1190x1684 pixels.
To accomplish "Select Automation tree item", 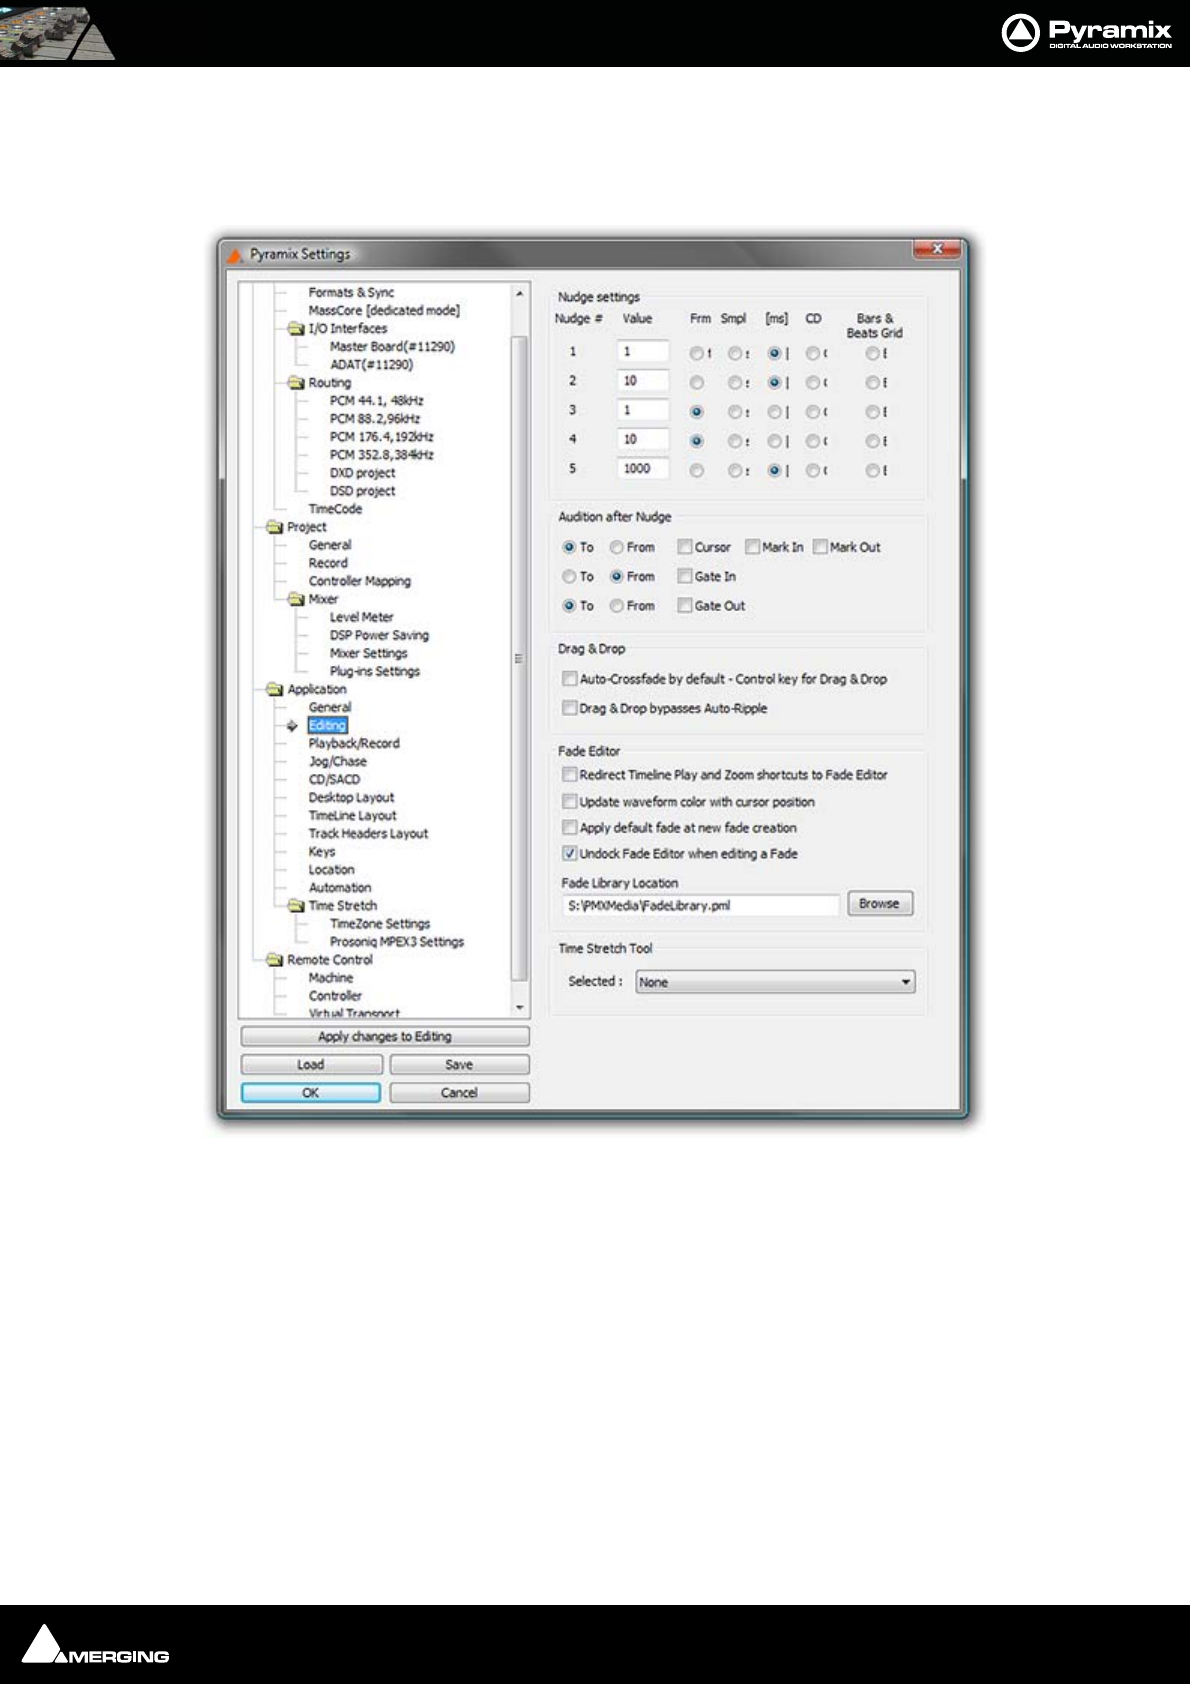I will click(339, 887).
